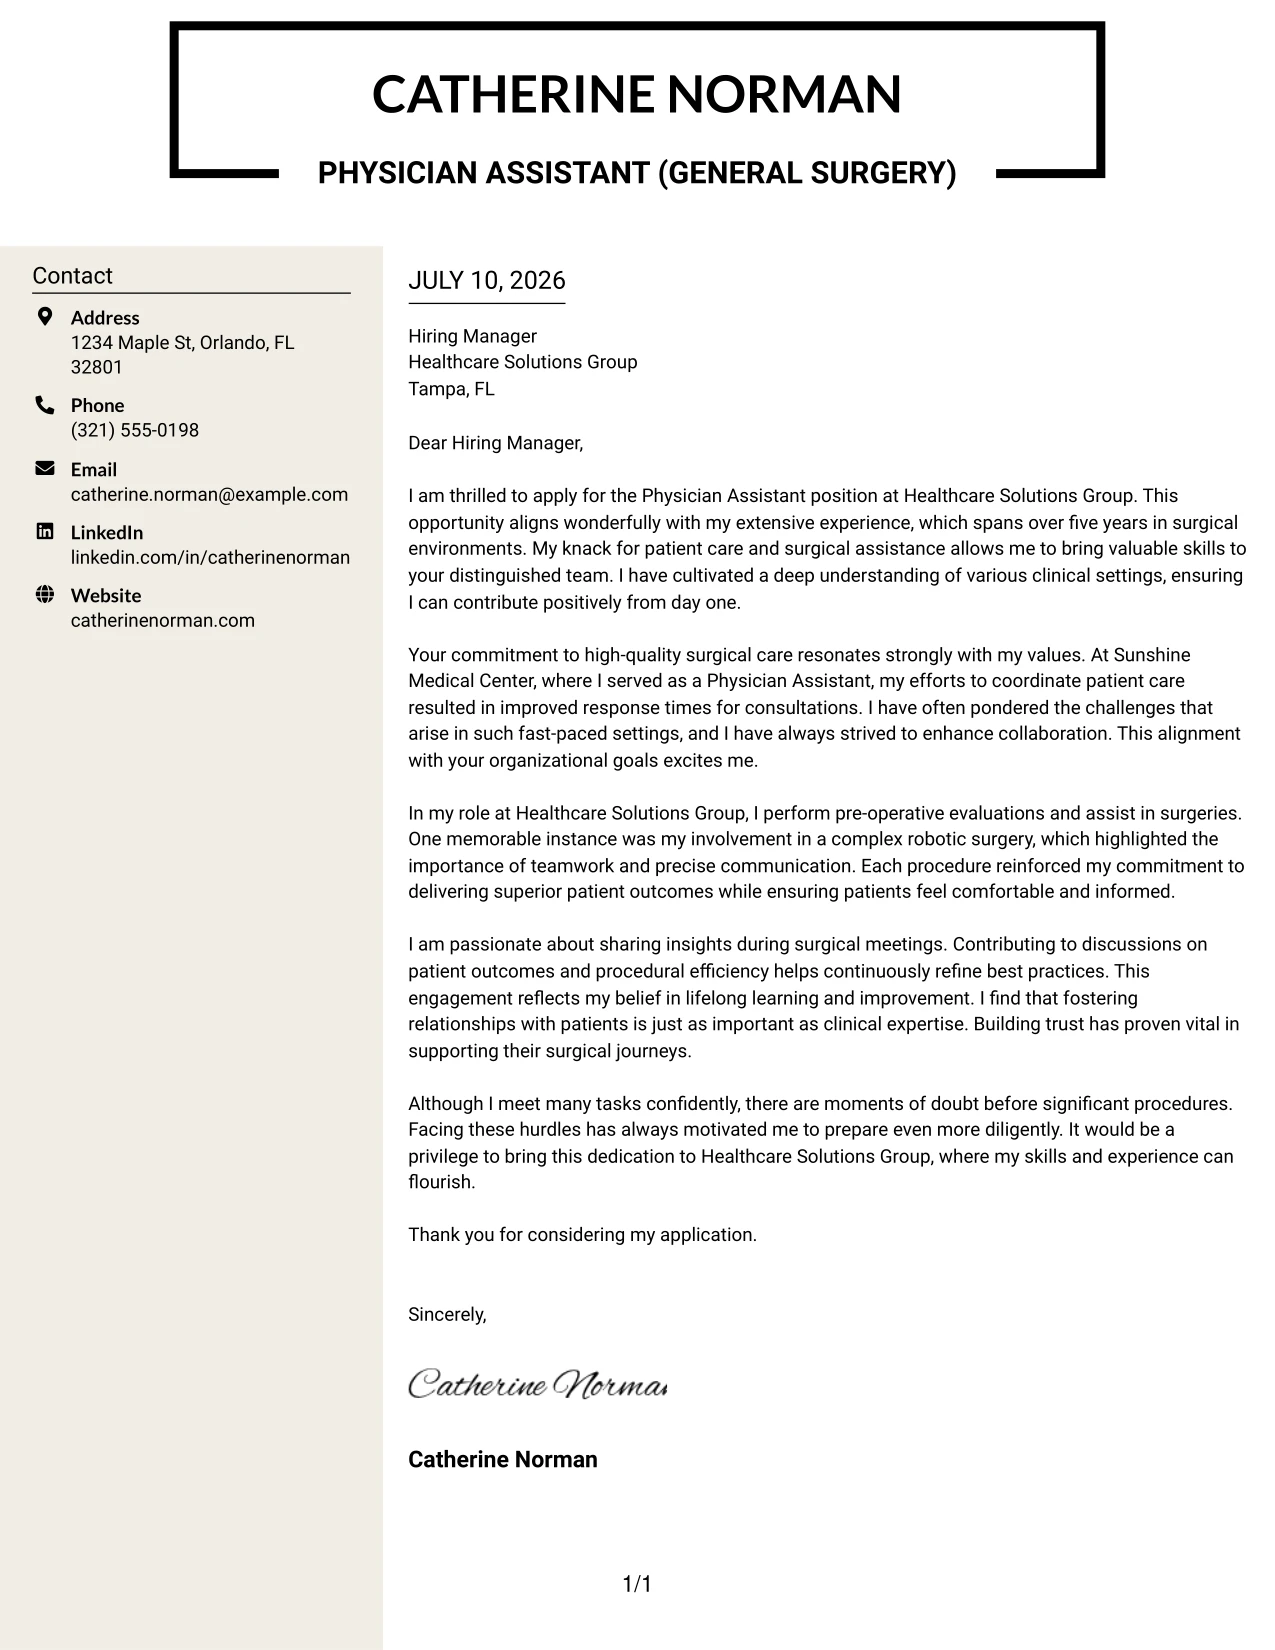Click the Physician Assistant (General Surgery) subtitle

[x=637, y=173]
